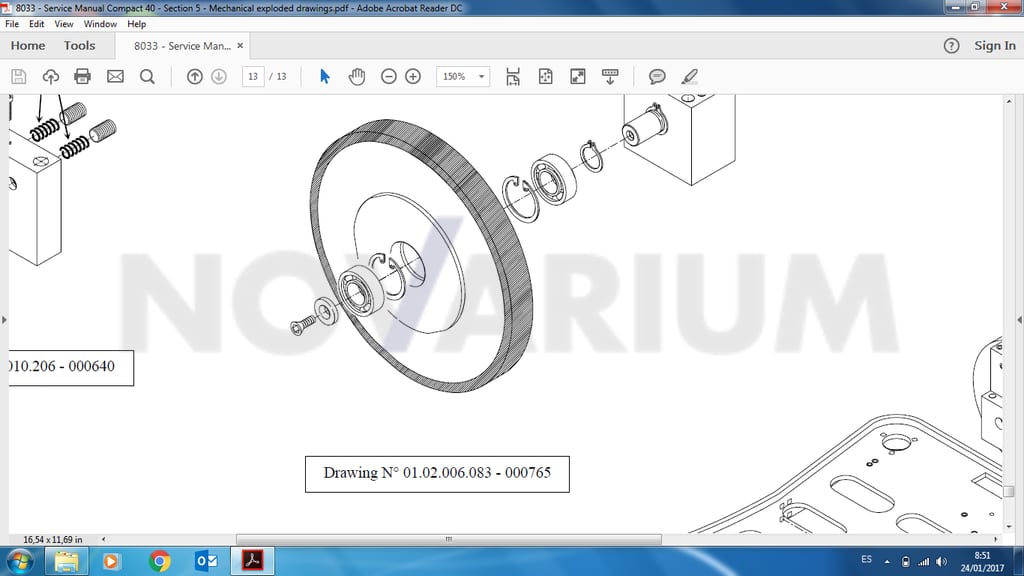Click the horizontal scrollbar right arrow
This screenshot has width=1024, height=576.
[995, 539]
